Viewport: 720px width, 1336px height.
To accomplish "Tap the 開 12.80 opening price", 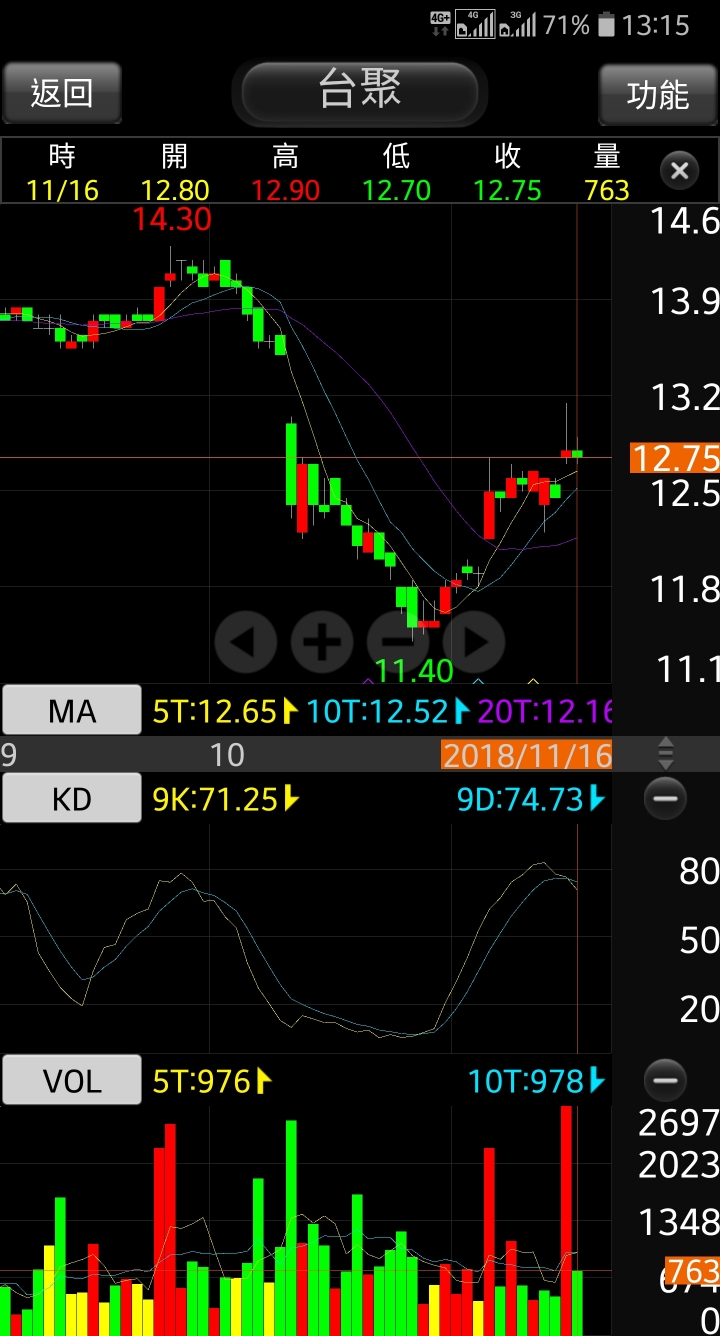I will pos(175,172).
